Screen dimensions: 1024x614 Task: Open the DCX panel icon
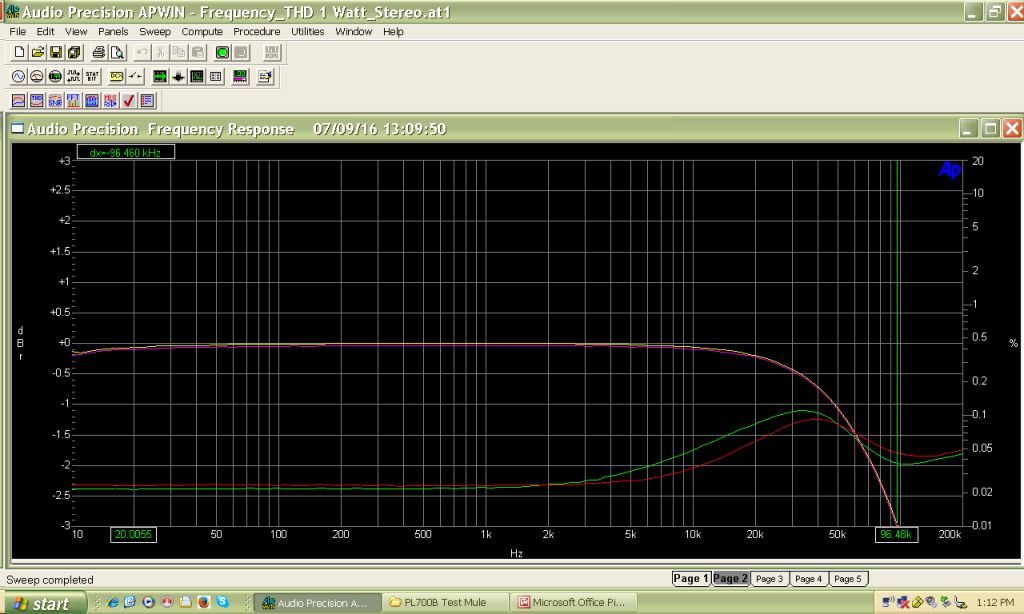116,76
